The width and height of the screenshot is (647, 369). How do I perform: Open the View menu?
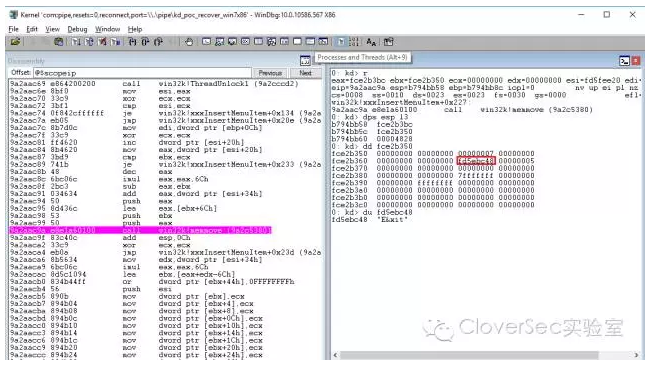[x=52, y=29]
